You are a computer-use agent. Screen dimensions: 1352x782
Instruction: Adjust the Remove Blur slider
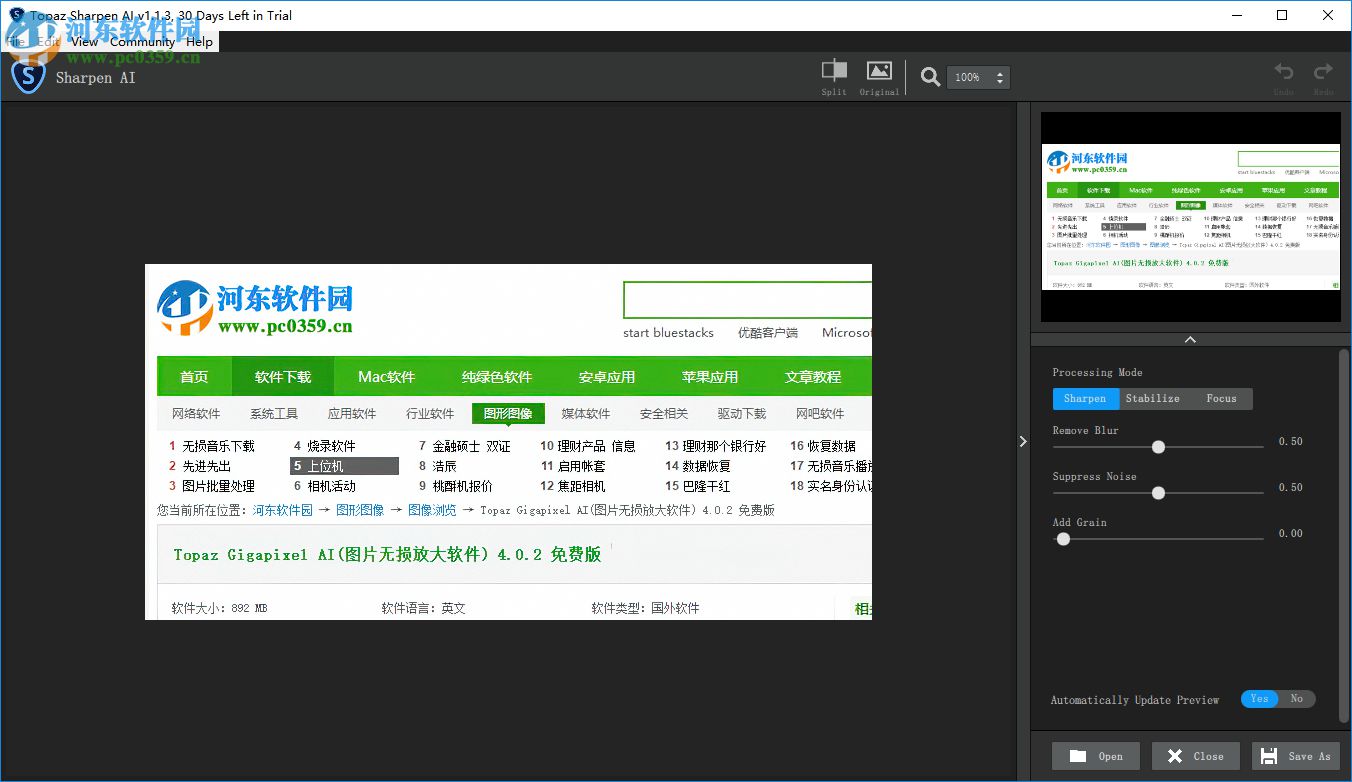point(1158,447)
